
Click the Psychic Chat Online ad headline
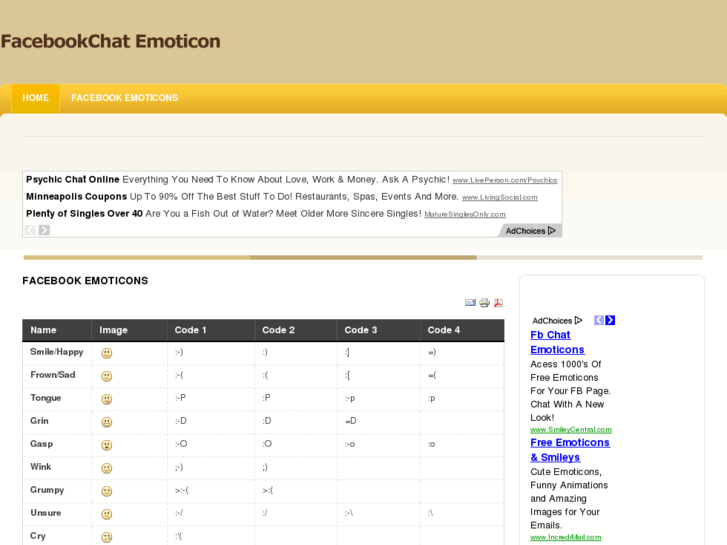pyautogui.click(x=73, y=180)
